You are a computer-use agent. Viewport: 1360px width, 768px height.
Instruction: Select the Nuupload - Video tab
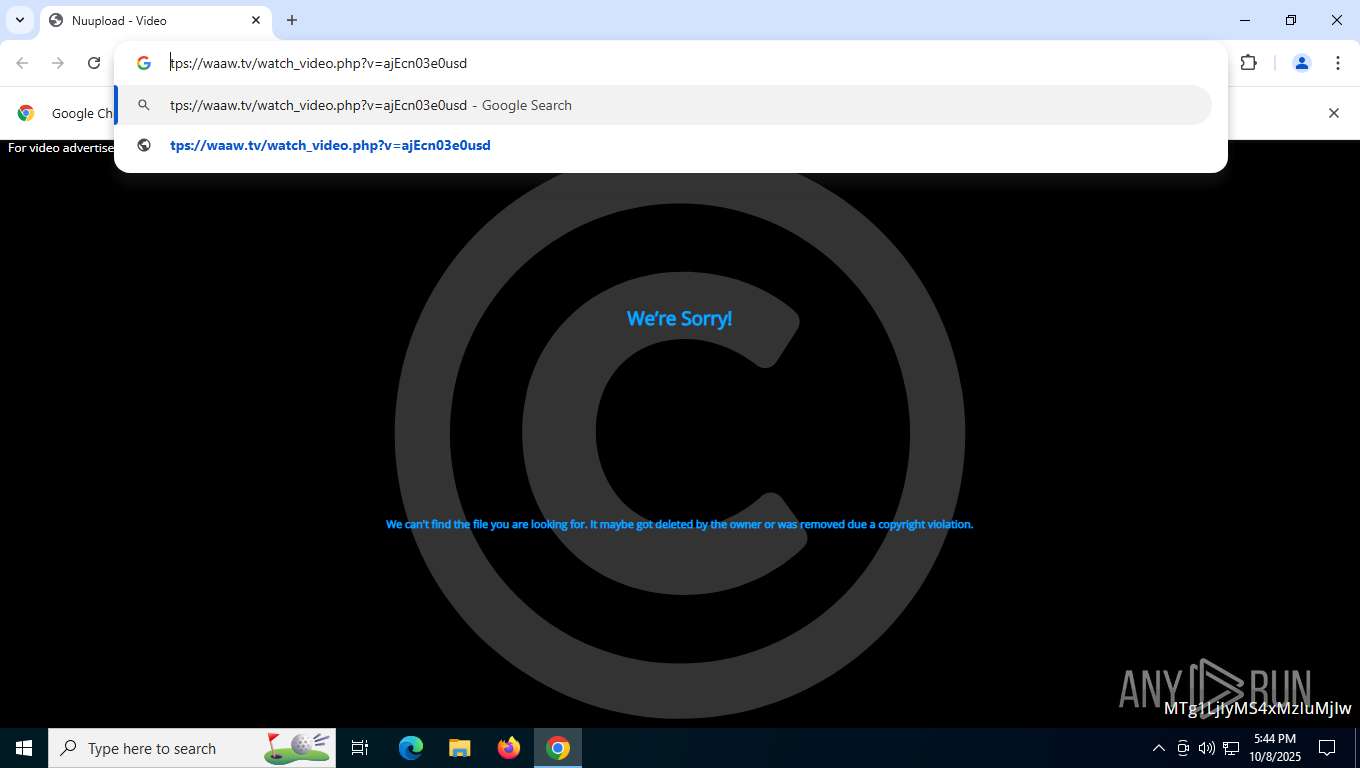coord(155,20)
